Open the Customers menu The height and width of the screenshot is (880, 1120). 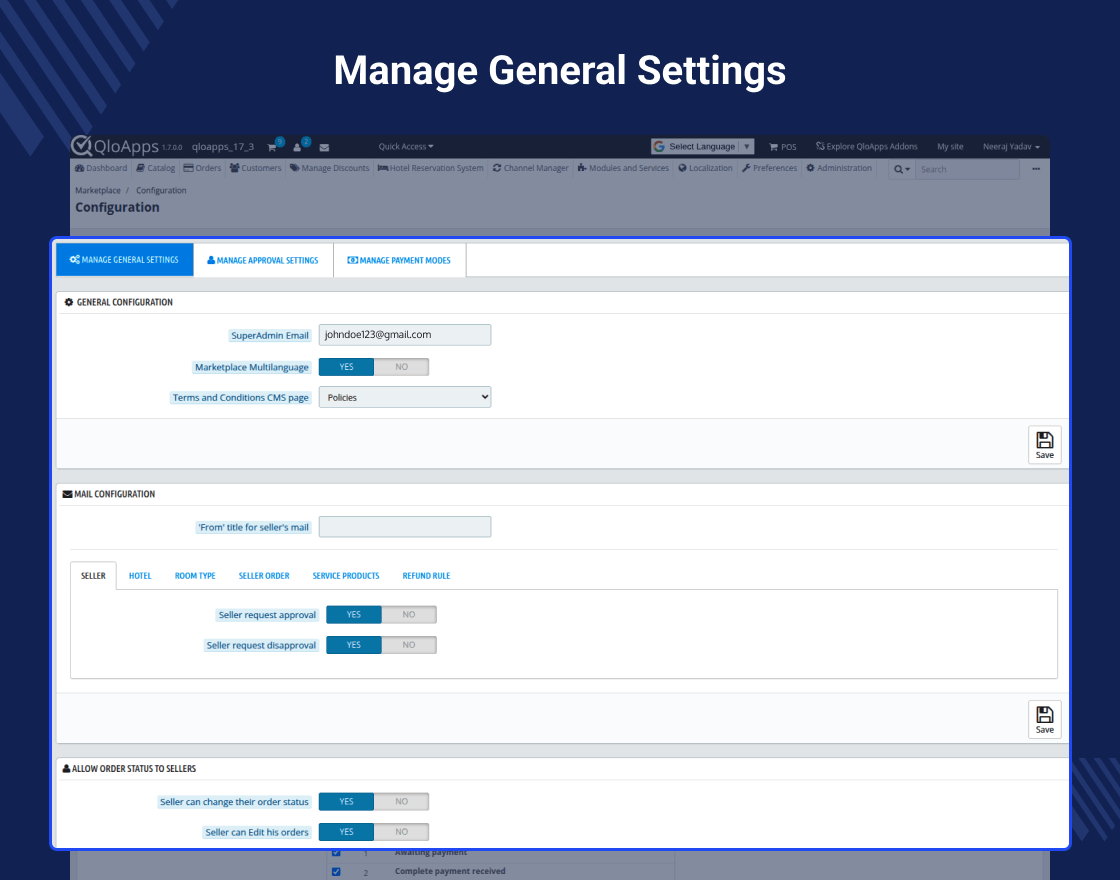click(x=256, y=169)
